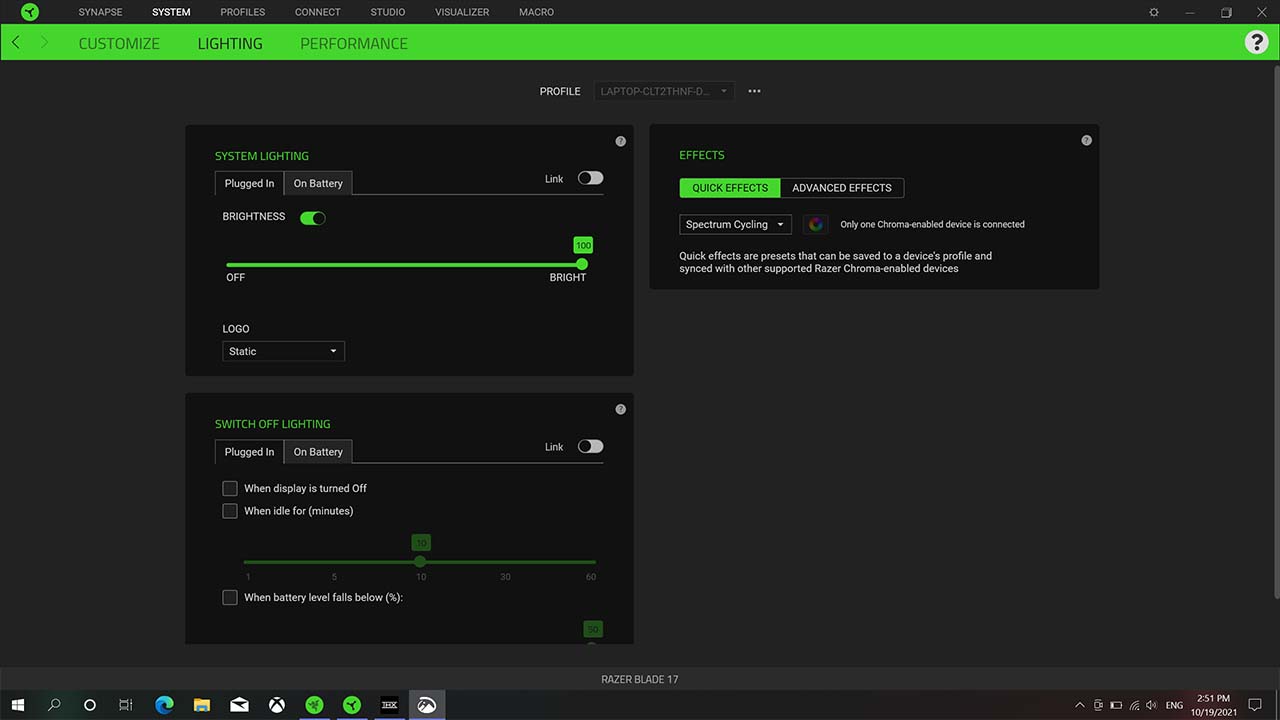Select On Battery tab under System Lighting
The height and width of the screenshot is (720, 1280).
[318, 183]
